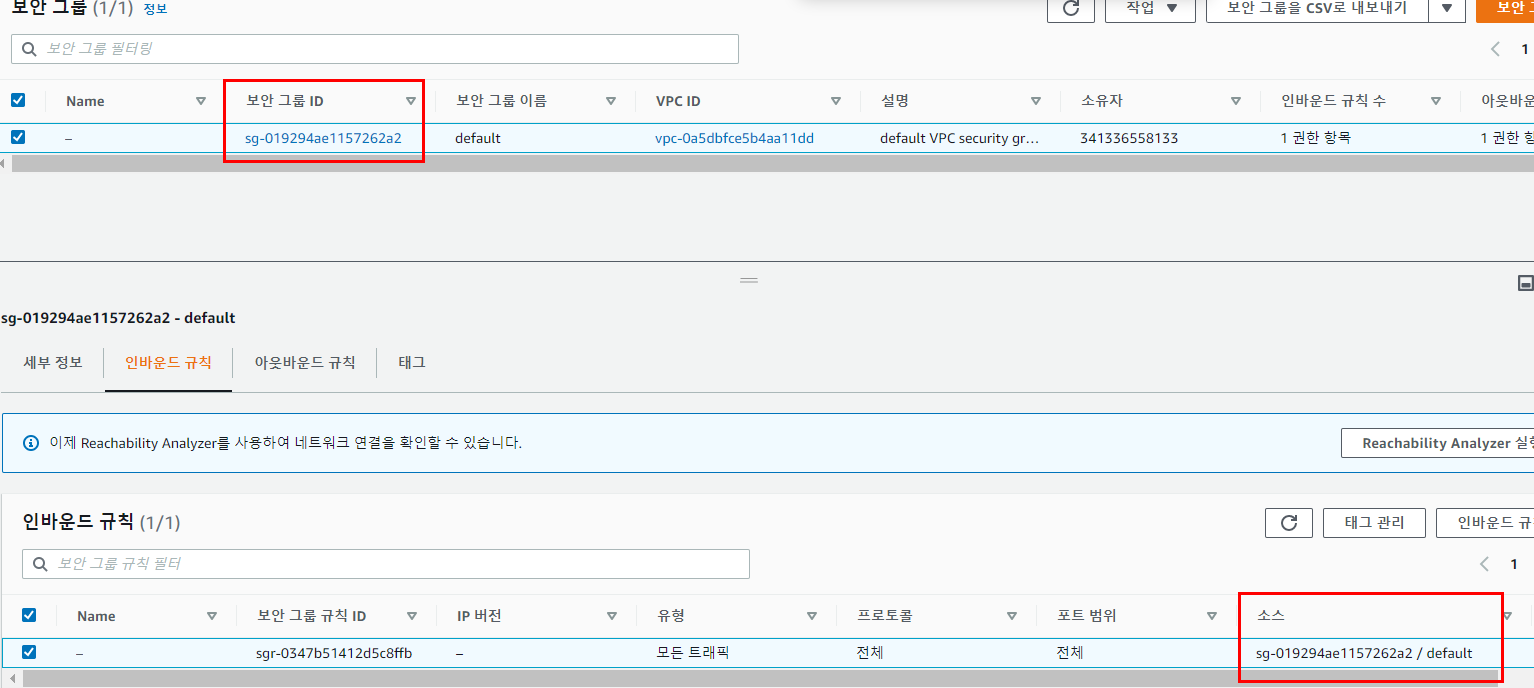Image resolution: width=1534 pixels, height=688 pixels.
Task: Sort by the Name column in security groups
Action: pyautogui.click(x=201, y=101)
